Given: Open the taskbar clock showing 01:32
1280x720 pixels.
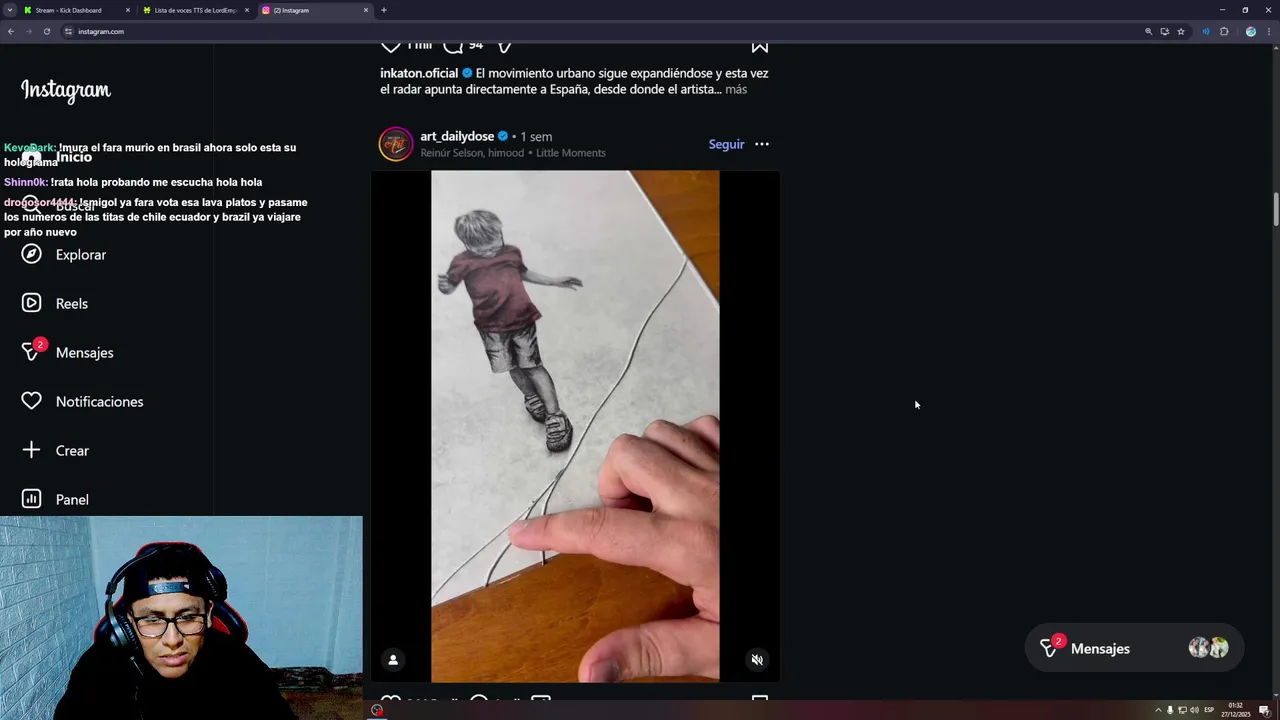Looking at the screenshot, I should point(1236,710).
